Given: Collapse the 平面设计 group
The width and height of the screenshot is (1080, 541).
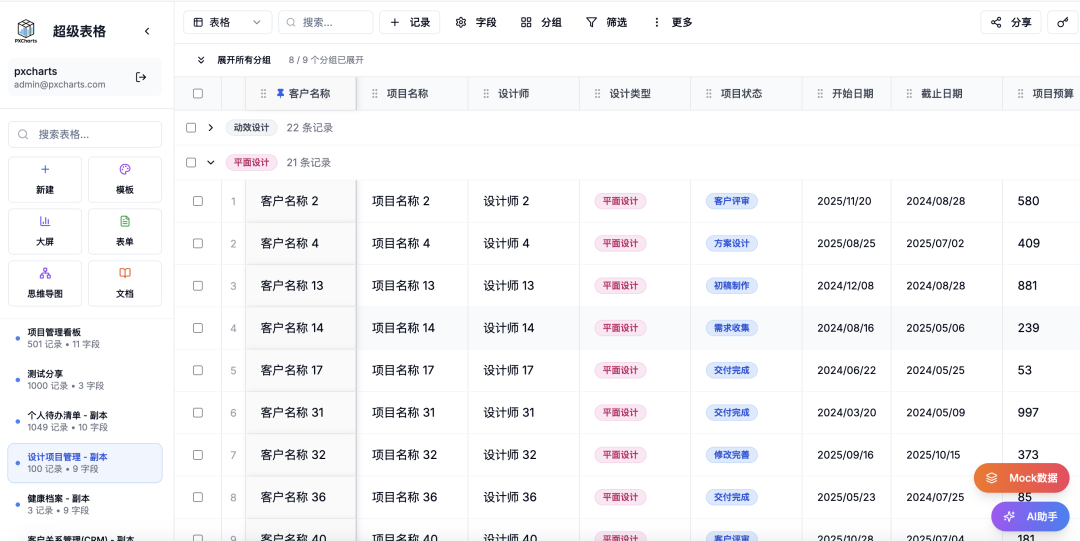Looking at the screenshot, I should pyautogui.click(x=211, y=163).
